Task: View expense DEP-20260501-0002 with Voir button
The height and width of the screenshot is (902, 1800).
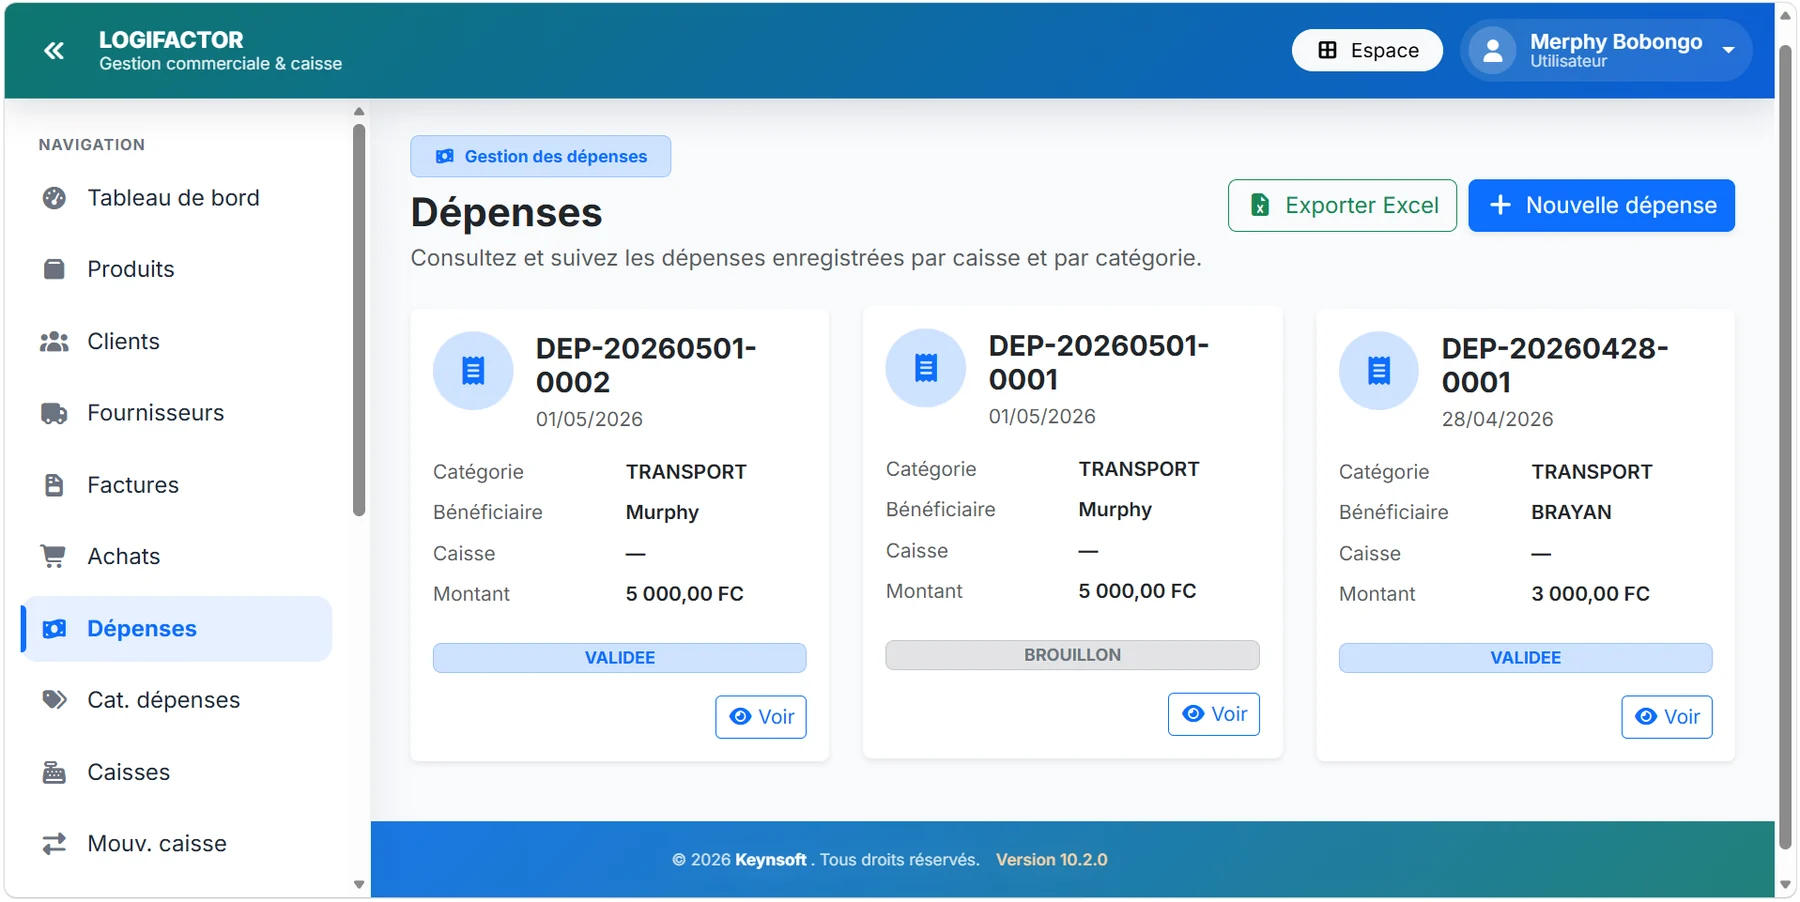Action: pos(761,717)
